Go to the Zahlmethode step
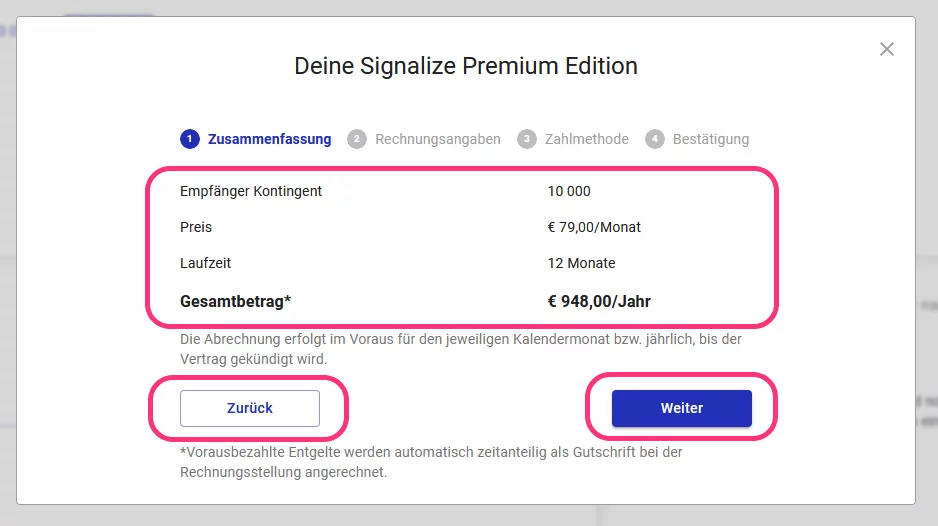Viewport: 938px width, 526px height. (586, 139)
